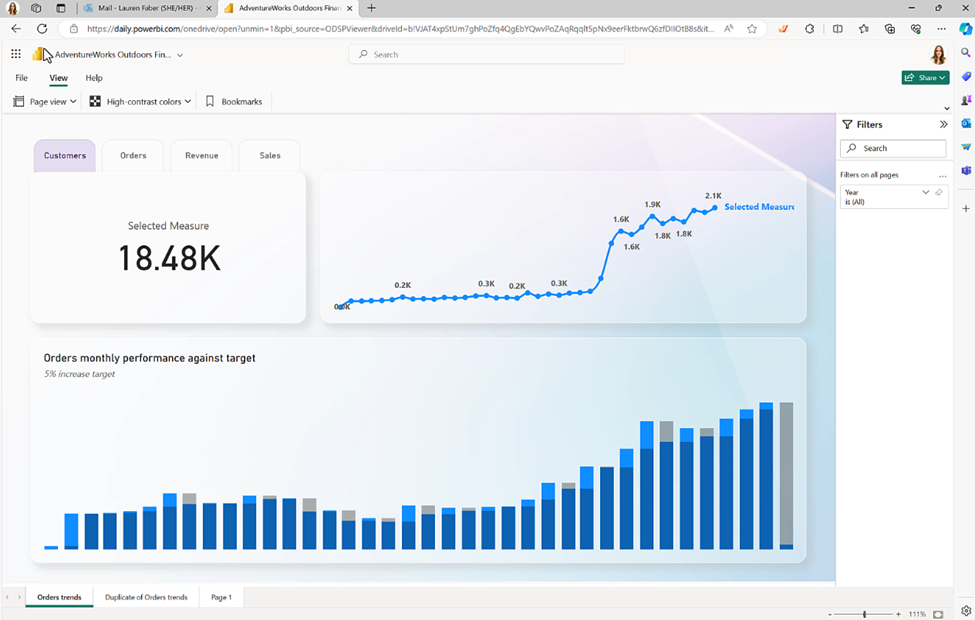Screen dimensions: 975x620
Task: Select the Sales measure button
Action: pos(270,155)
